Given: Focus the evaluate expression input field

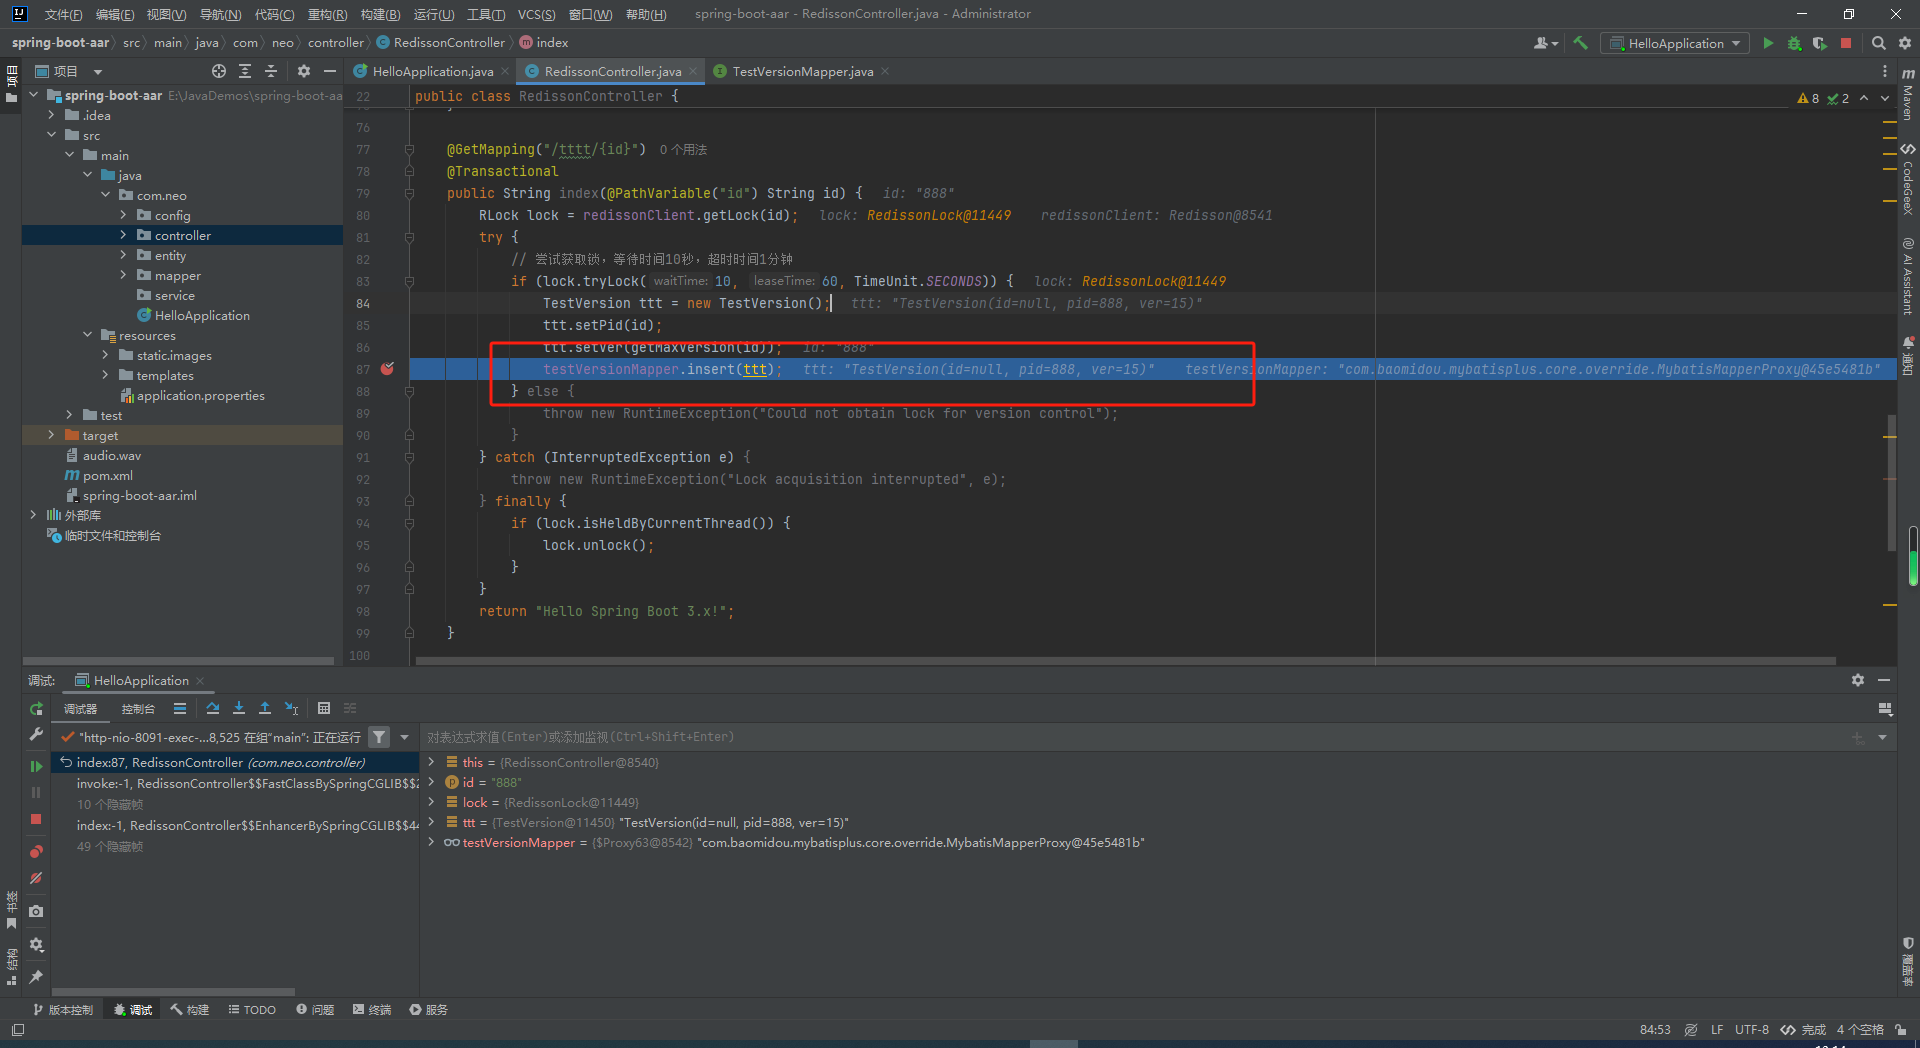Looking at the screenshot, I should (x=1135, y=737).
